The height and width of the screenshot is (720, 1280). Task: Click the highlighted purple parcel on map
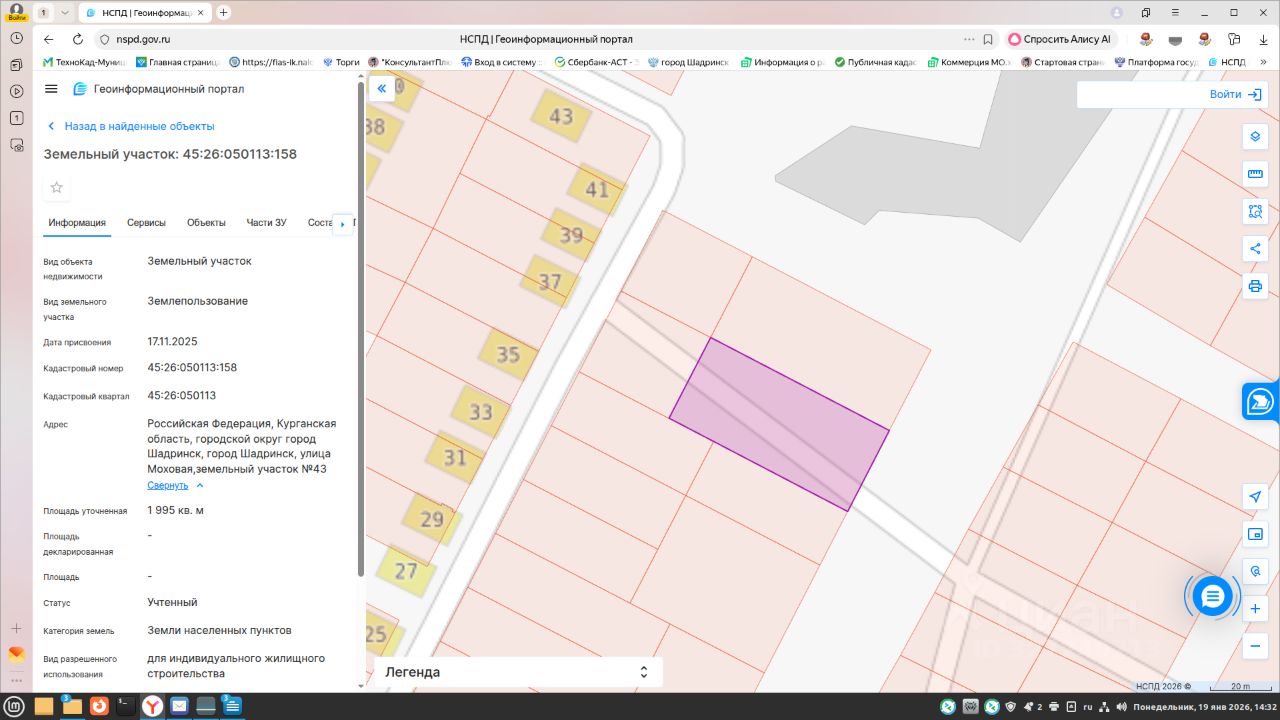[779, 424]
